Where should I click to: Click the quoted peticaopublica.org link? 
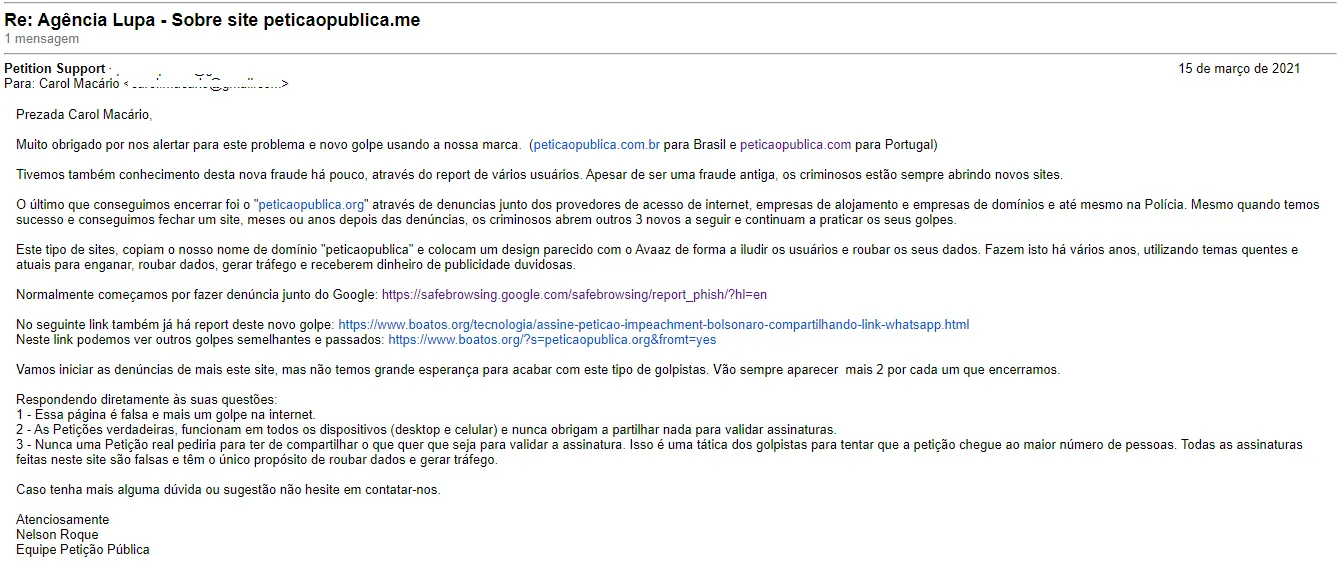point(312,205)
